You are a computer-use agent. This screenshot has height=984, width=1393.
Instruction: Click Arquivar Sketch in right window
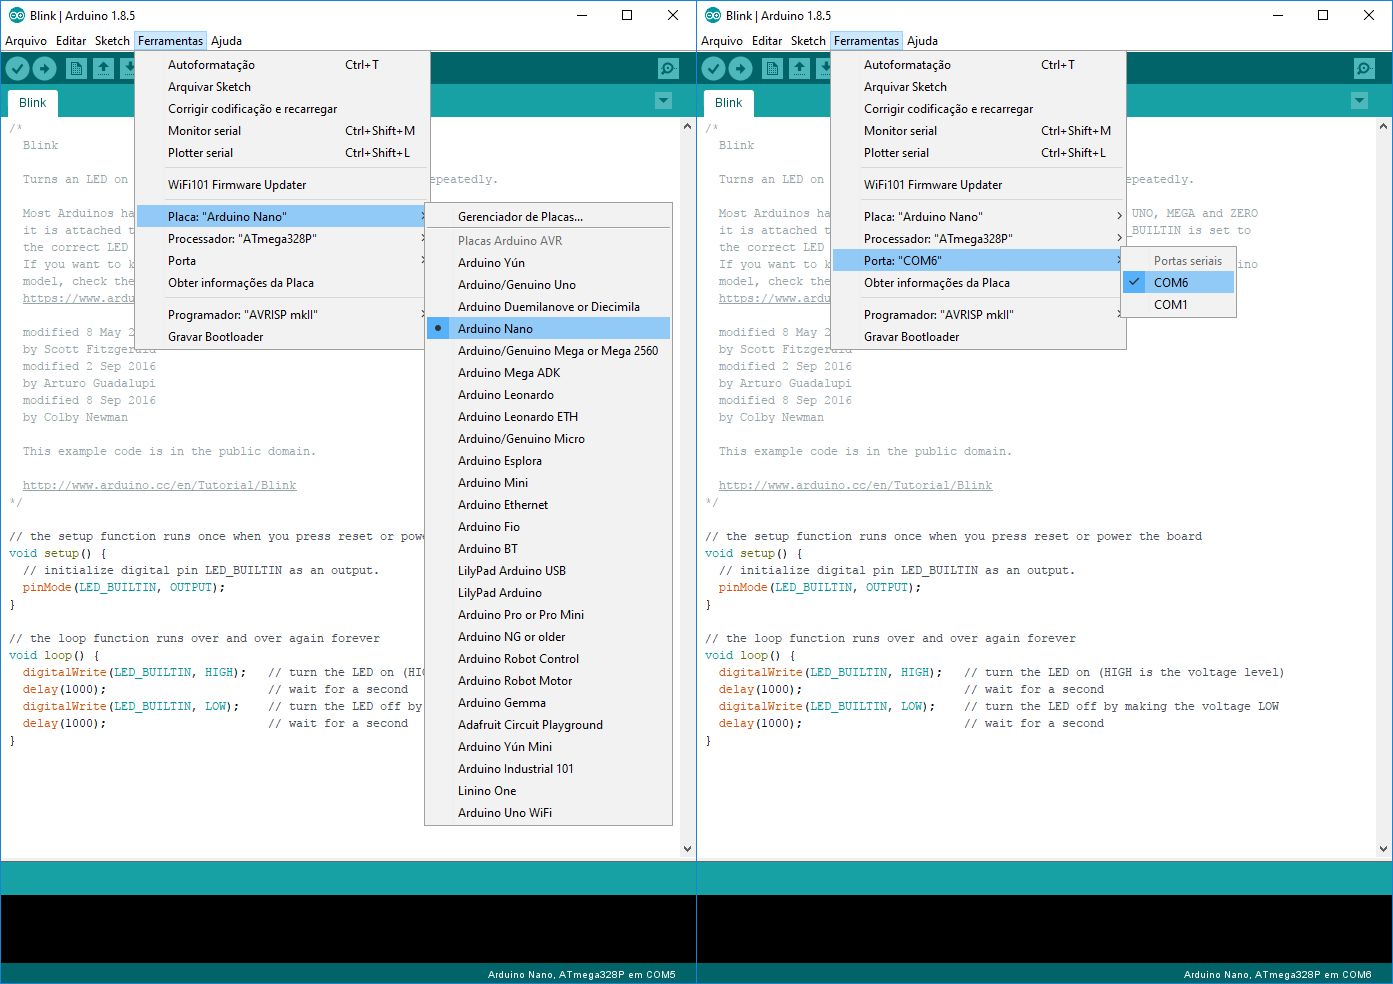click(x=978, y=86)
